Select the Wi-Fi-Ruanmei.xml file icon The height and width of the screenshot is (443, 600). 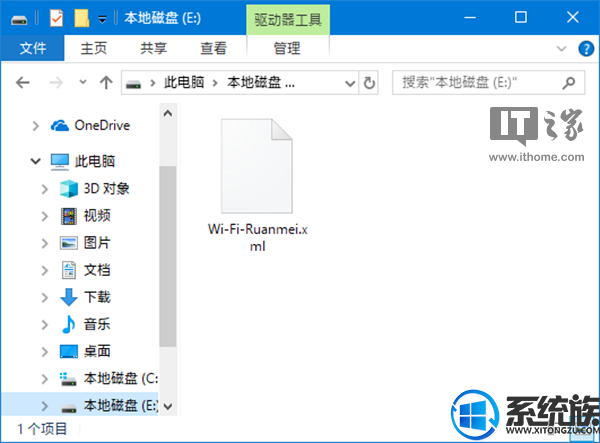[x=257, y=166]
